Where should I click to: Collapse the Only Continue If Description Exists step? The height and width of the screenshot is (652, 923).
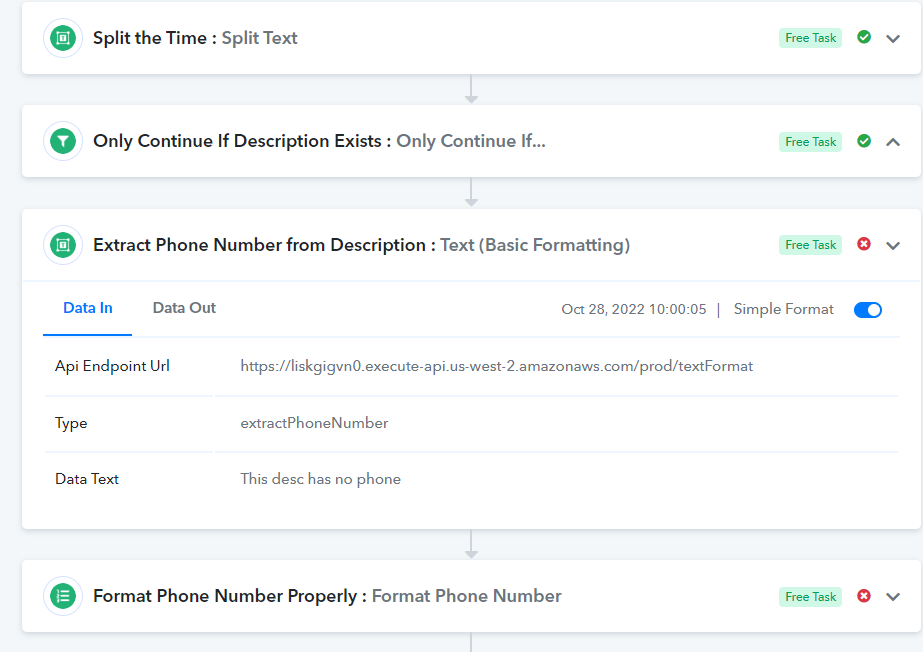tap(893, 142)
